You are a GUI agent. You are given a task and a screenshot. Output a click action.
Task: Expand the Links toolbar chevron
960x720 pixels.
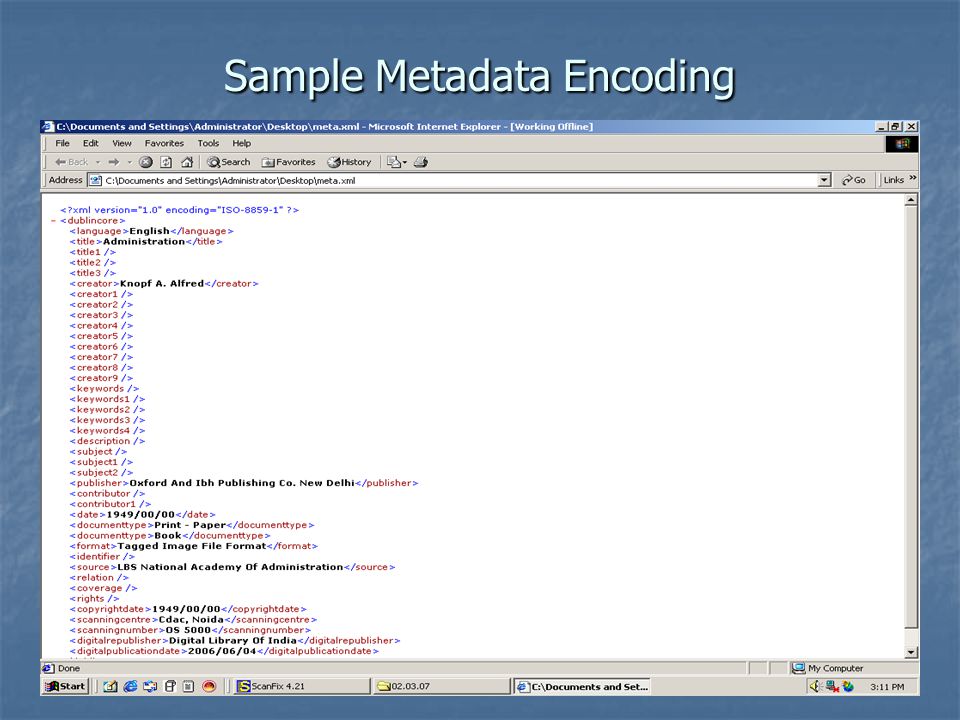point(913,178)
